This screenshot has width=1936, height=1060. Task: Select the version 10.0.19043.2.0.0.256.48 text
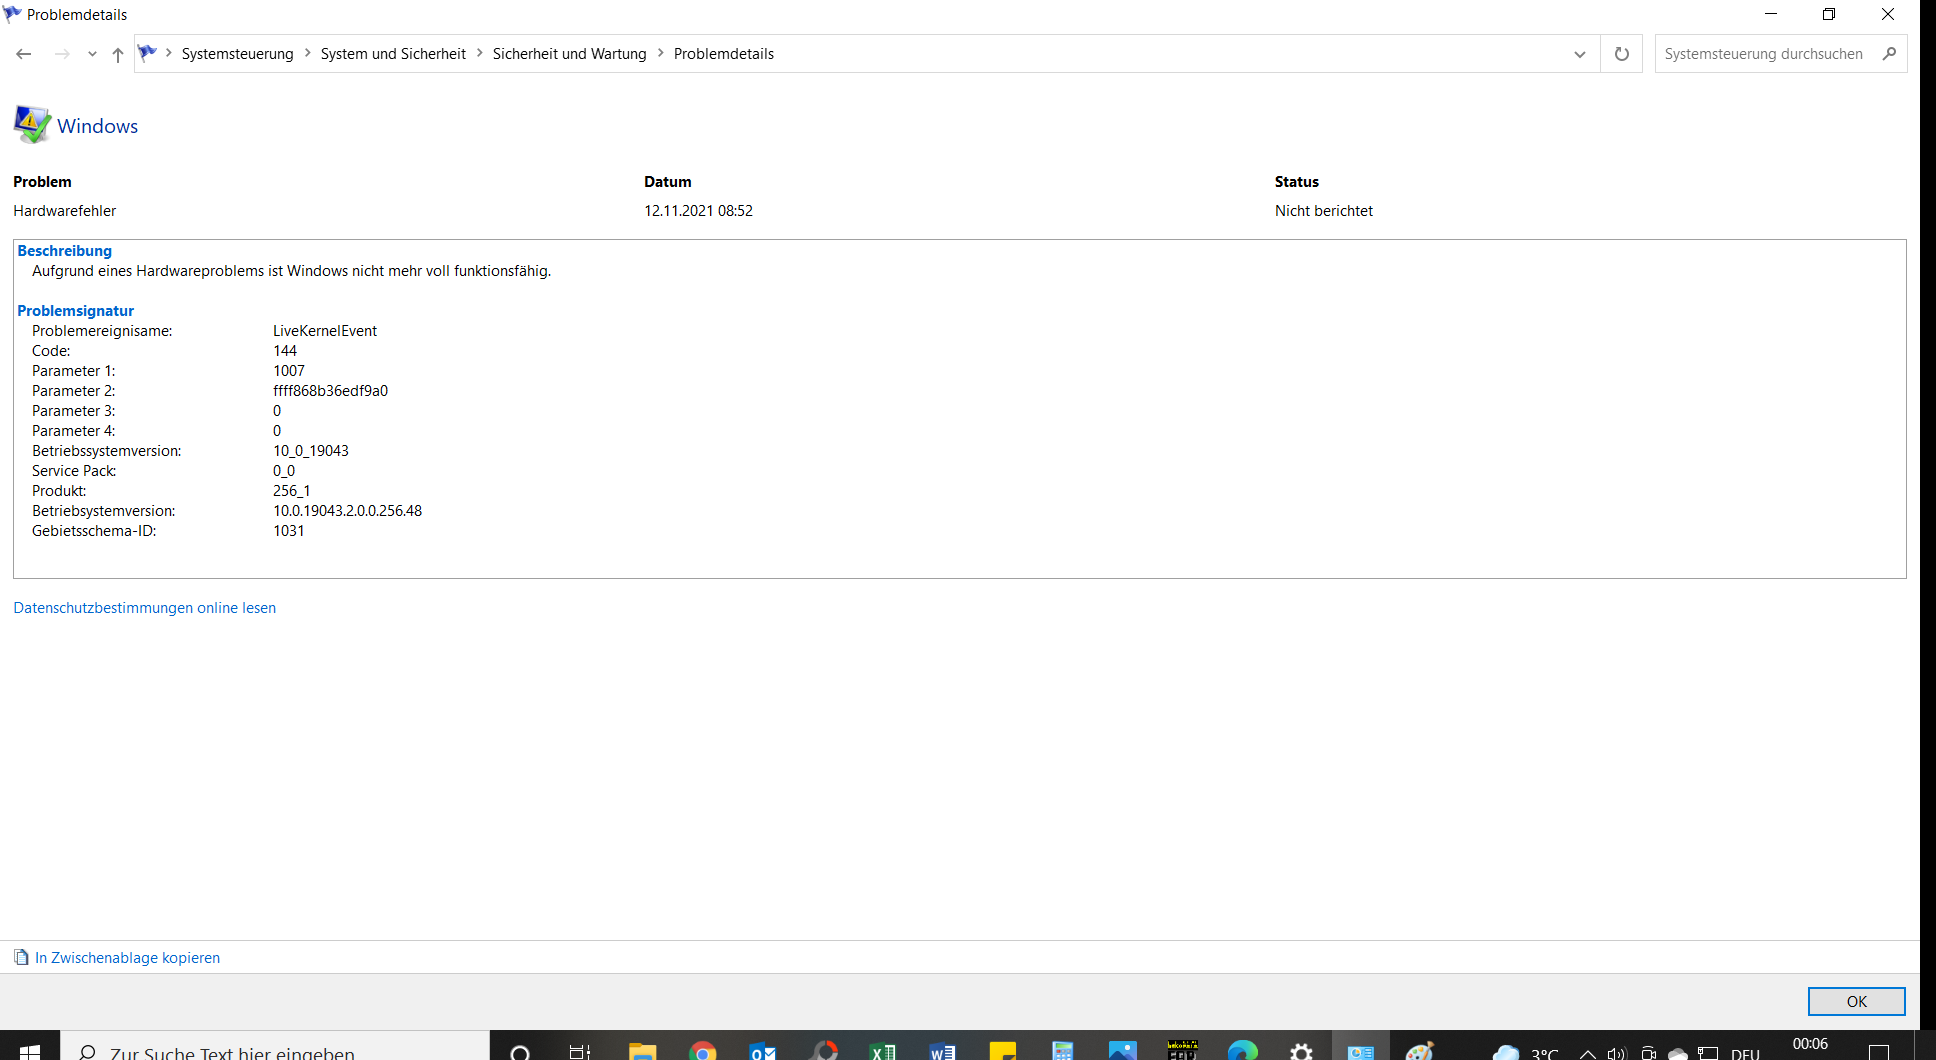(348, 511)
